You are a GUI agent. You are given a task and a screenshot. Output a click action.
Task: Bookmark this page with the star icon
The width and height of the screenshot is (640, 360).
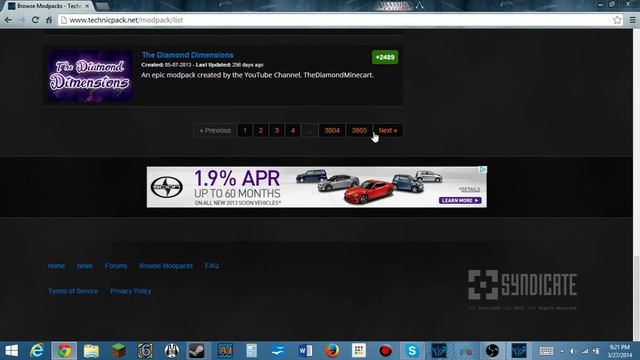click(x=617, y=20)
